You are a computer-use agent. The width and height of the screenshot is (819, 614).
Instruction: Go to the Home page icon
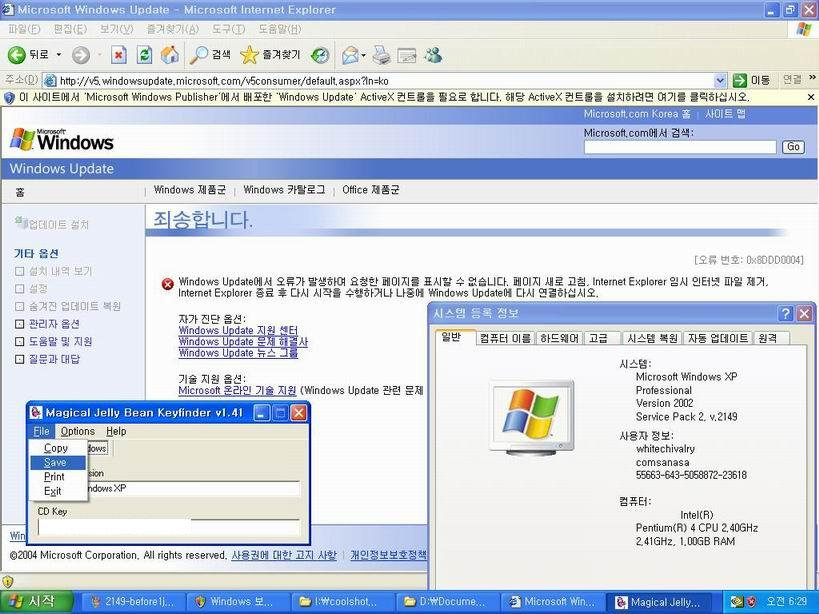(x=170, y=55)
